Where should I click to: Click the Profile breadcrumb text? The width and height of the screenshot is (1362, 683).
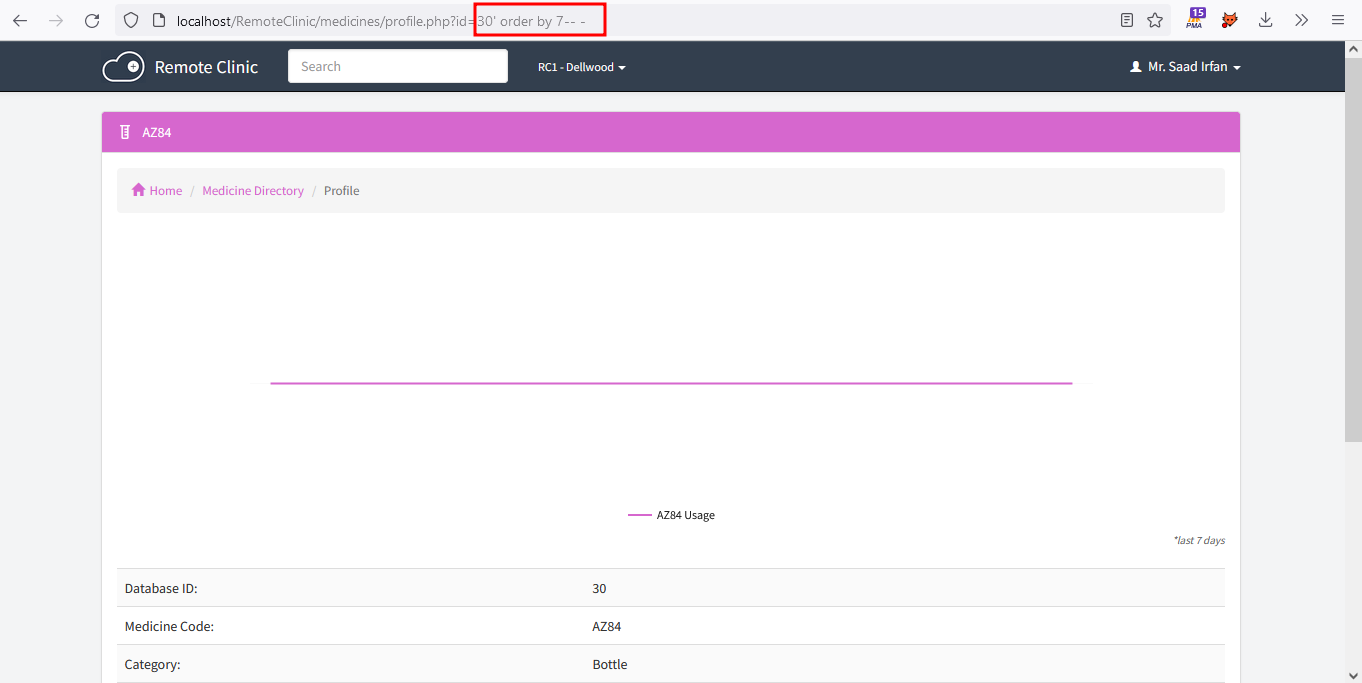point(341,190)
